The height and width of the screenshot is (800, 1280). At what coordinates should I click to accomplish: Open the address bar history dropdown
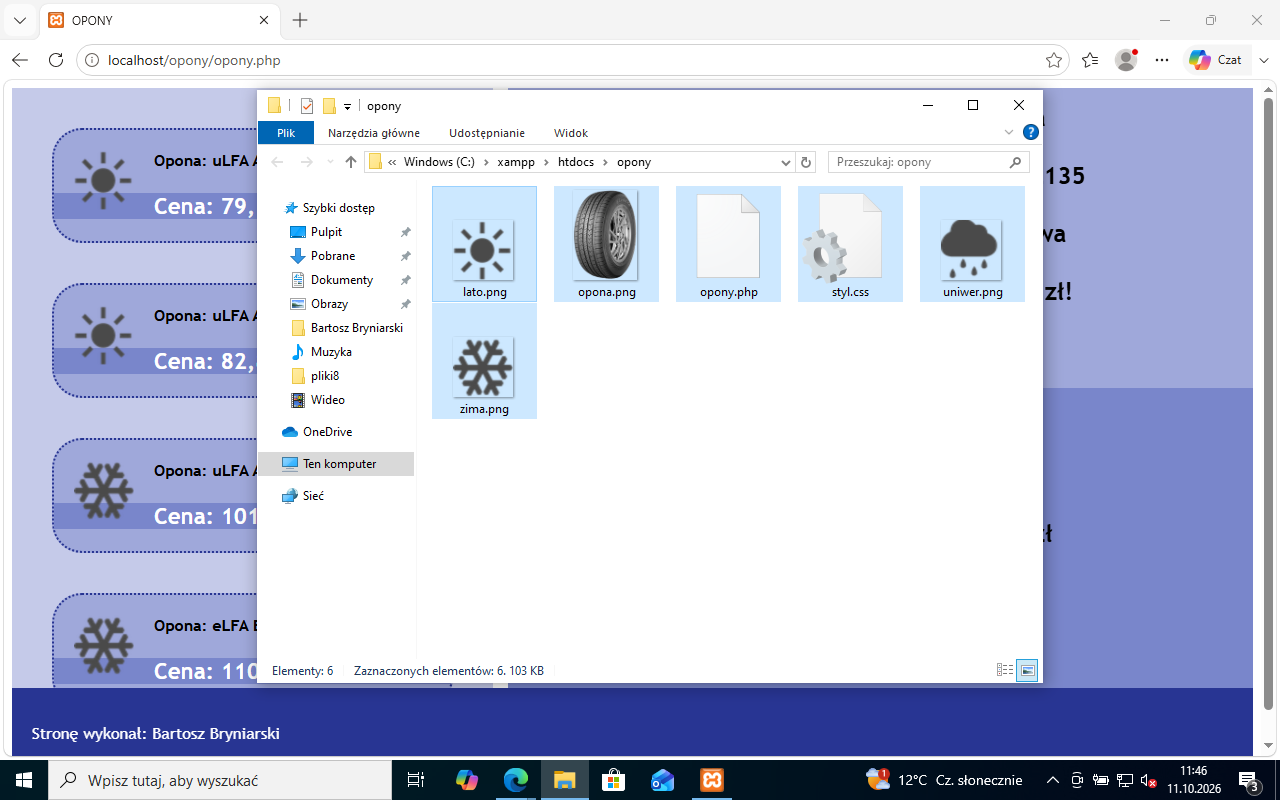coord(786,162)
